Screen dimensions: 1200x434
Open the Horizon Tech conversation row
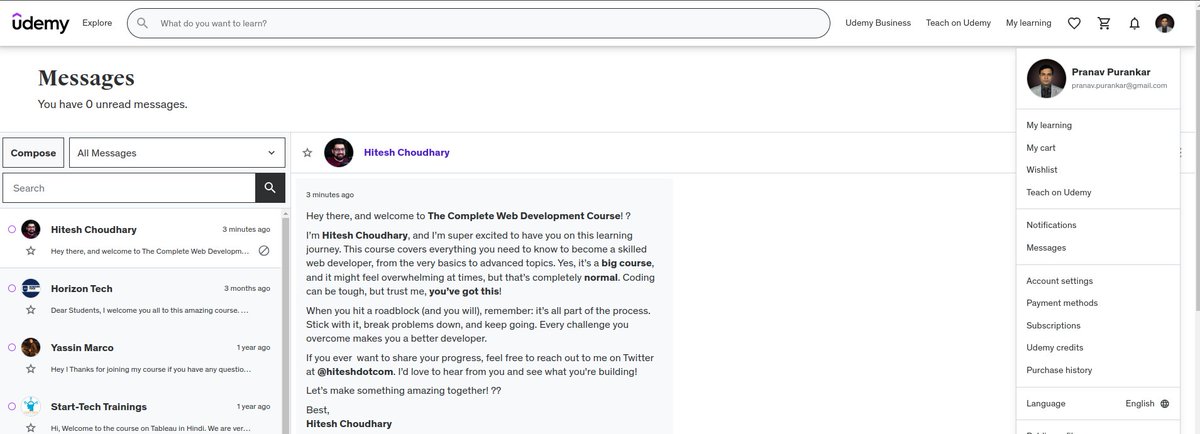[x=141, y=298]
